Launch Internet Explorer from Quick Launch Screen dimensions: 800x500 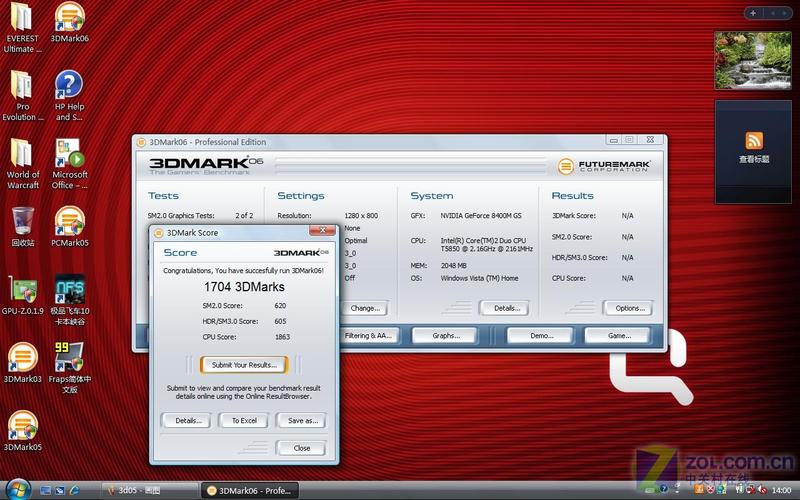(x=74, y=491)
